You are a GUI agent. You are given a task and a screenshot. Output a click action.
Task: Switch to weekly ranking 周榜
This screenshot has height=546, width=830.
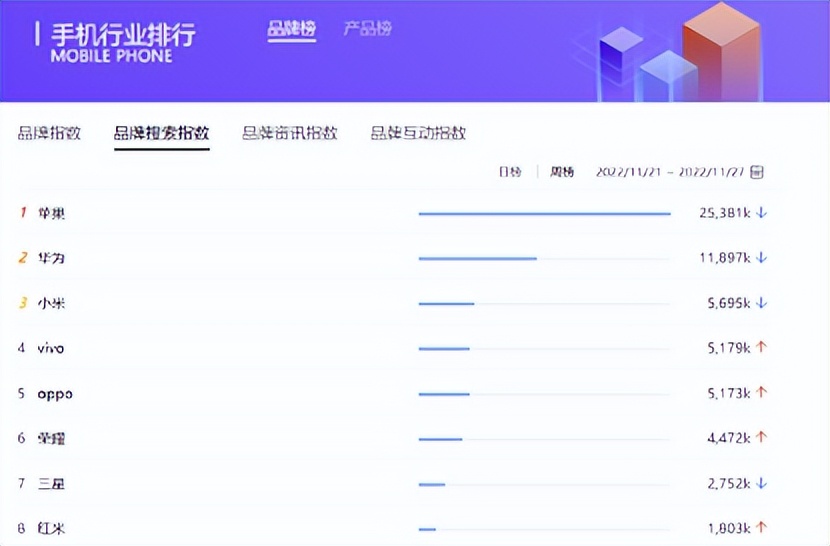point(562,172)
